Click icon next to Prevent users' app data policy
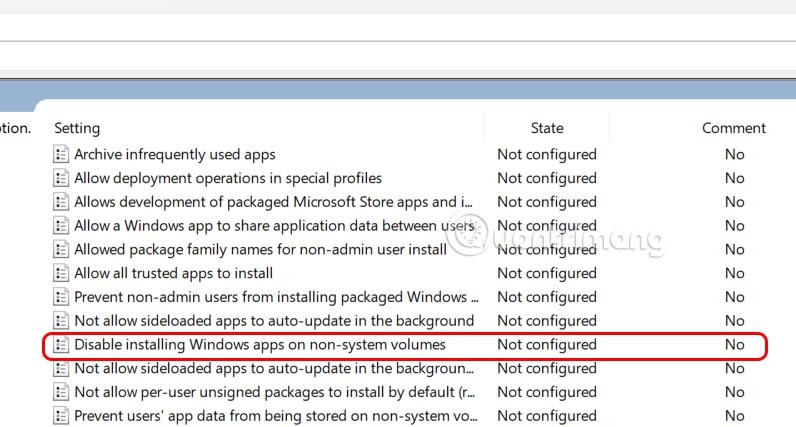The width and height of the screenshot is (796, 427). coord(61,416)
